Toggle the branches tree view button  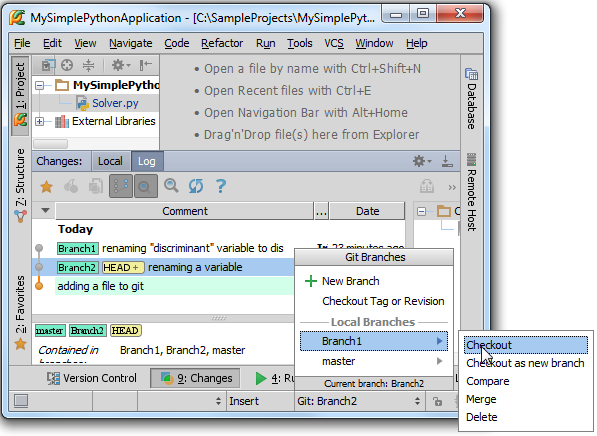[x=121, y=186]
